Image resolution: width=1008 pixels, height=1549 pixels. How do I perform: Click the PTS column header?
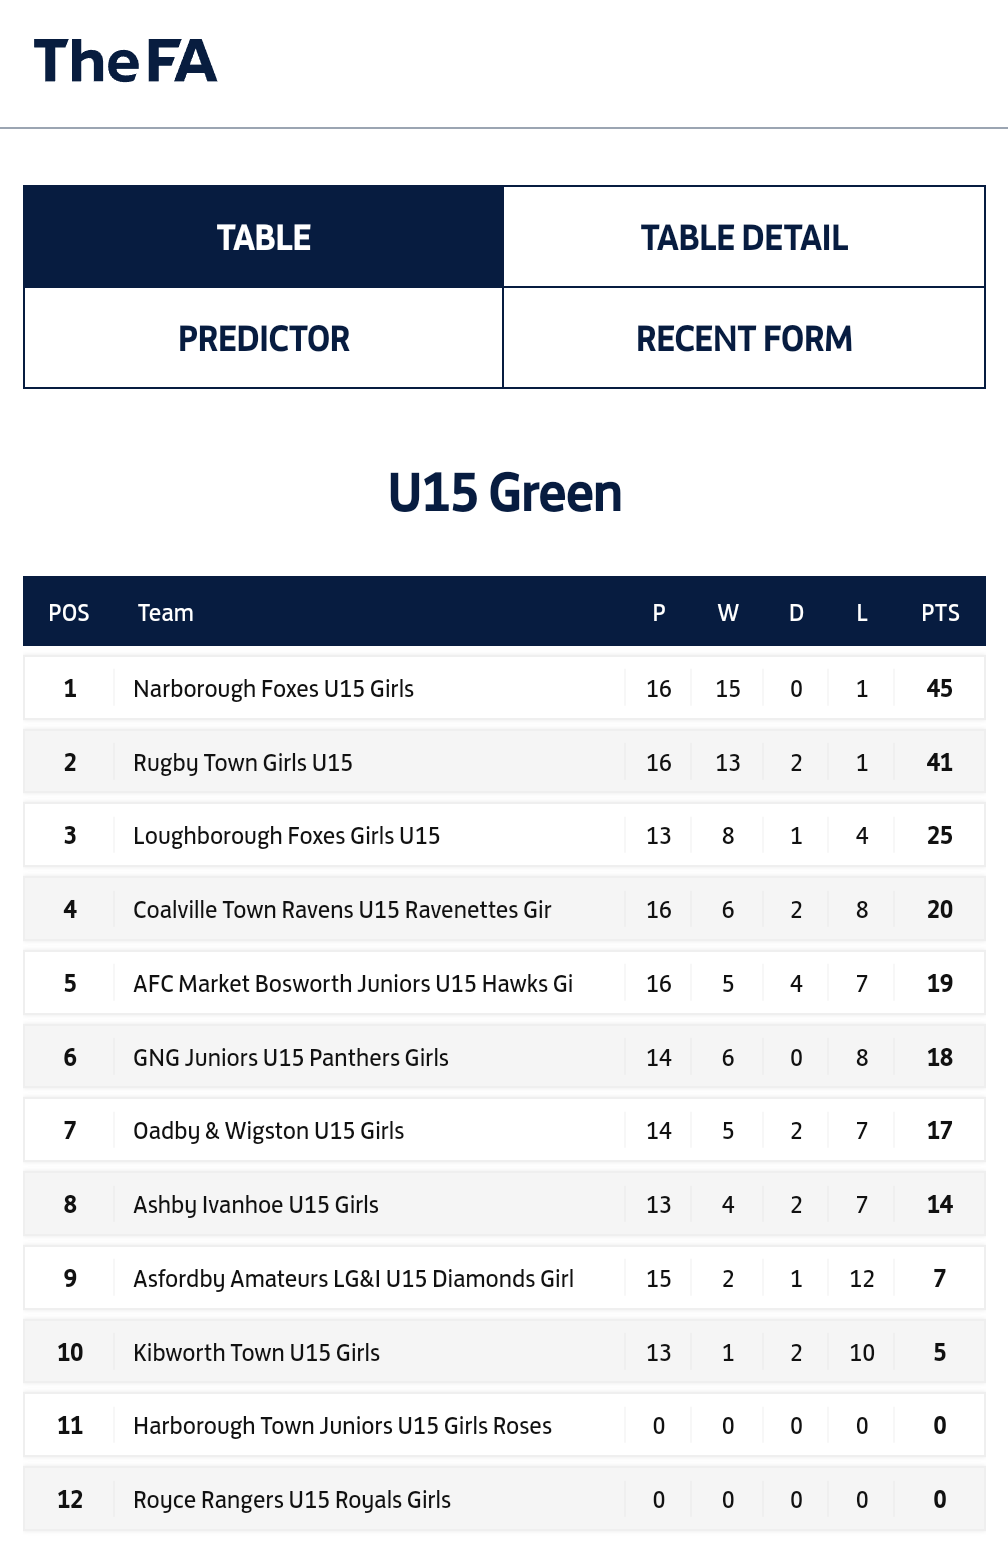click(x=940, y=613)
